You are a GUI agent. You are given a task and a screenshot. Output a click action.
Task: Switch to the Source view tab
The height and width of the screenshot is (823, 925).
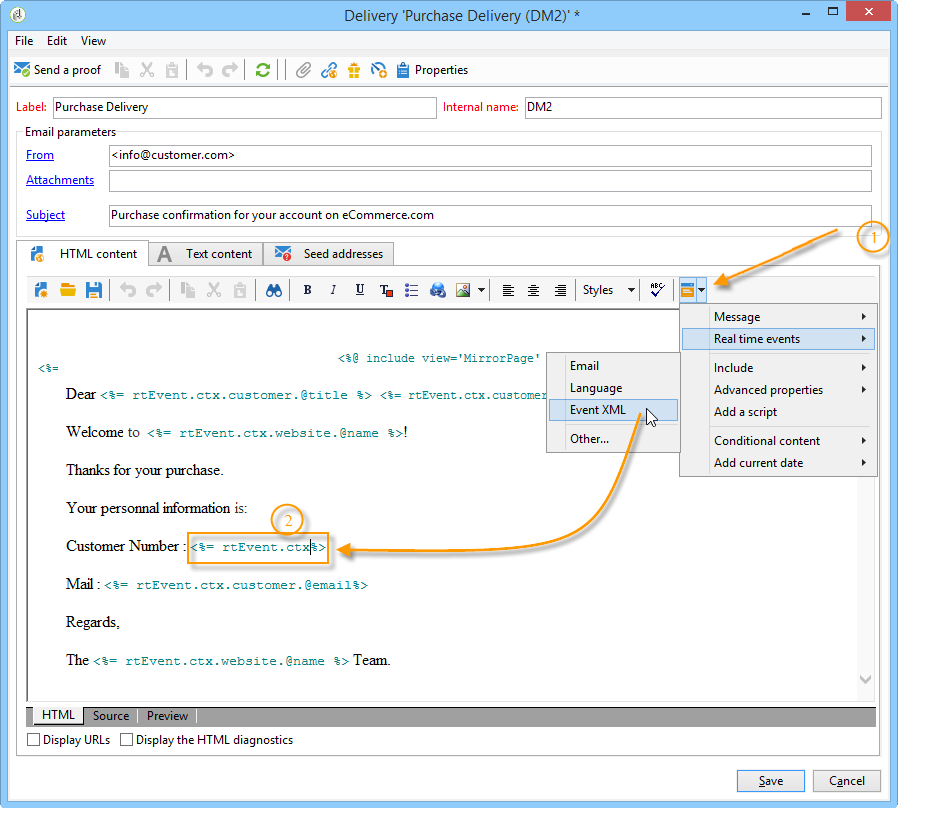tap(110, 716)
